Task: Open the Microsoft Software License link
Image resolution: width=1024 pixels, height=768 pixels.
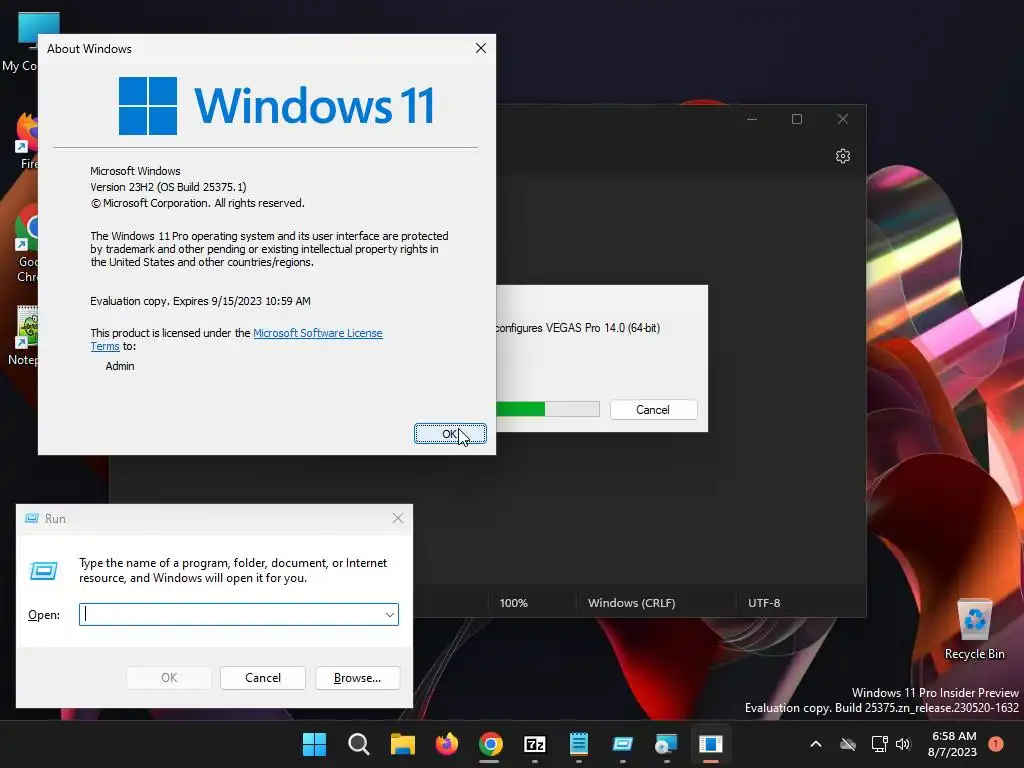Action: 317,333
